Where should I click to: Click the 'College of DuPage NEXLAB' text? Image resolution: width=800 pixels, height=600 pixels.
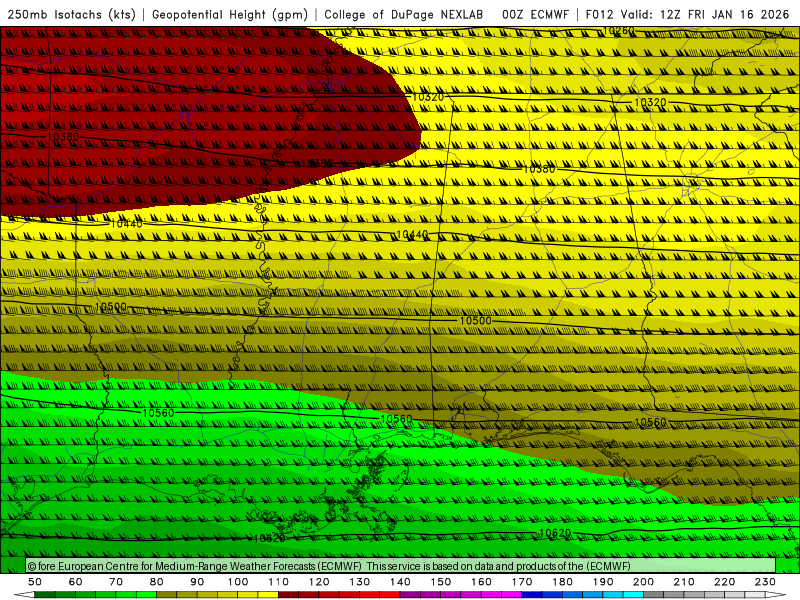tap(404, 15)
